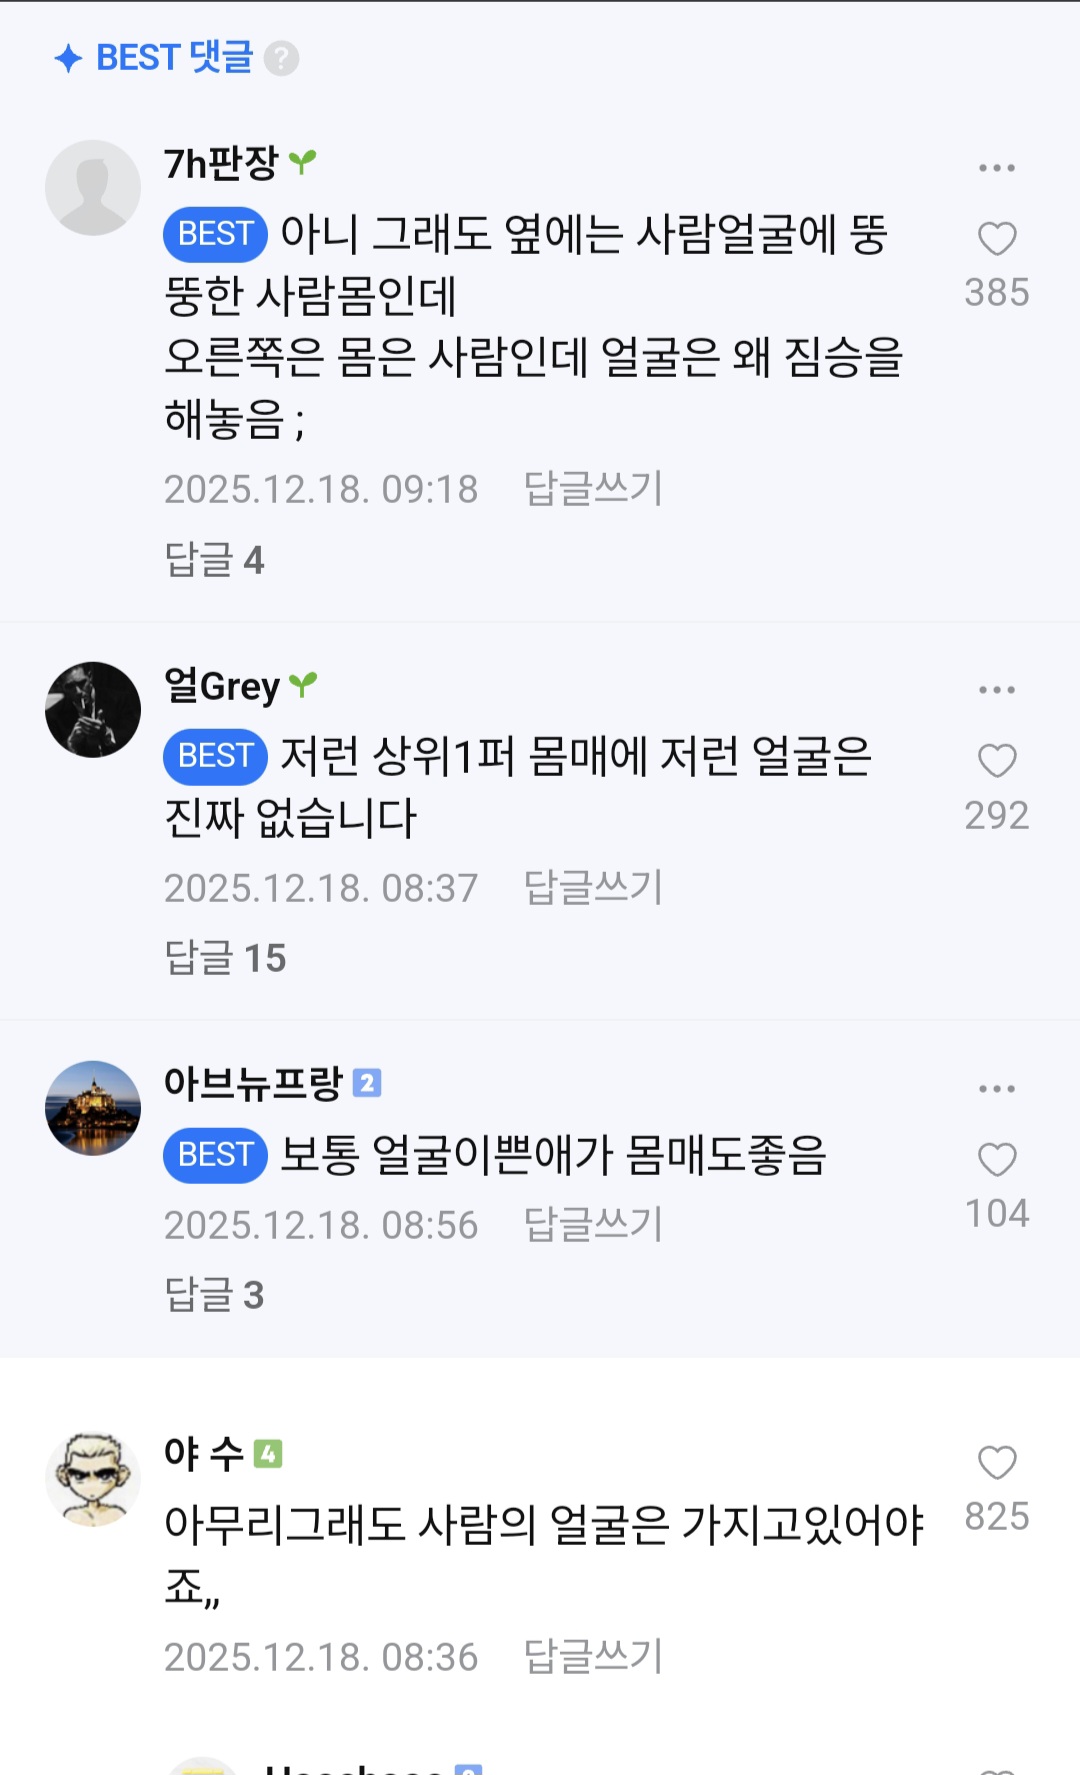The width and height of the screenshot is (1080, 1775).
Task: Like the comment by 야 수
Action: point(996,1463)
